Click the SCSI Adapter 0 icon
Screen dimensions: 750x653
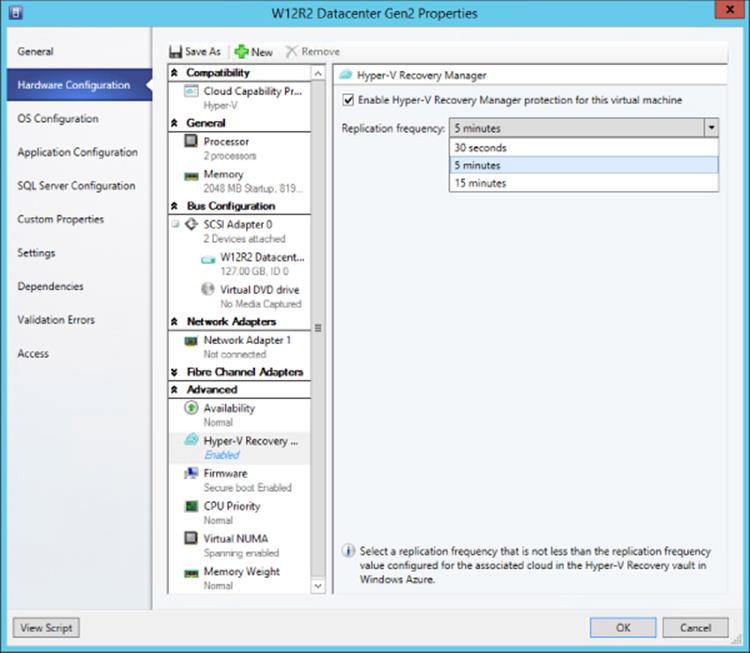[x=191, y=224]
